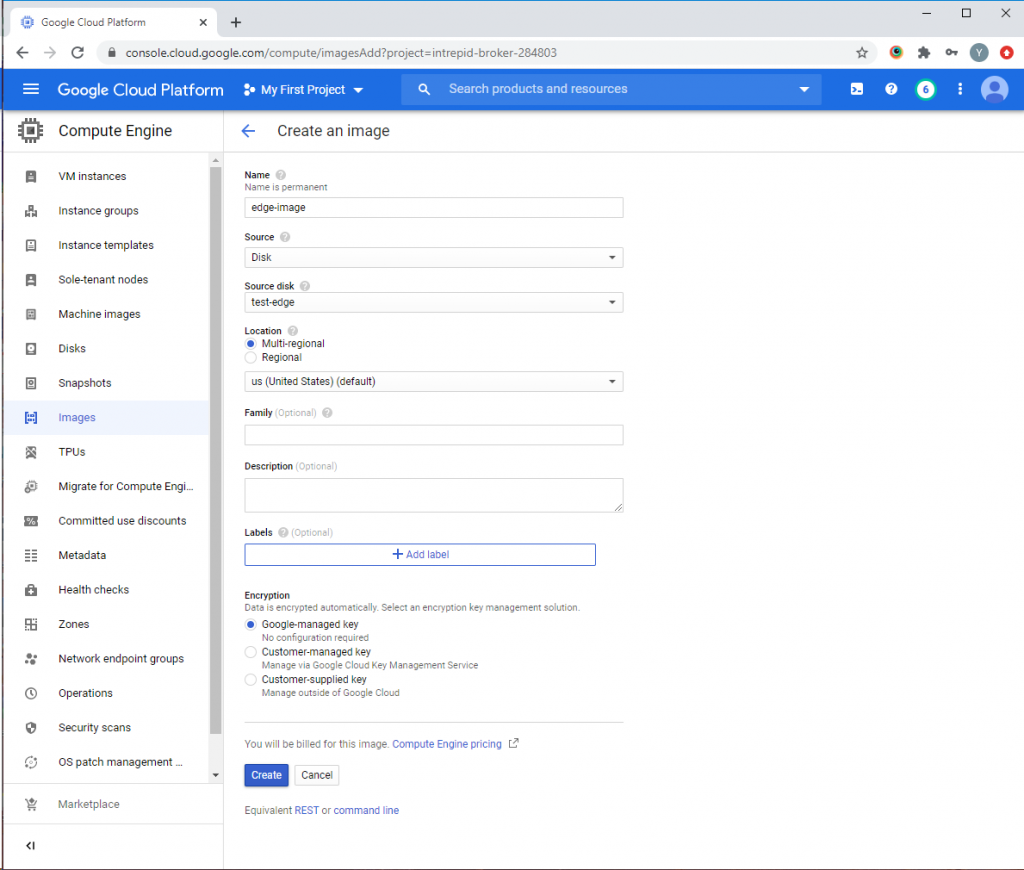Open the user account avatar

click(x=994, y=89)
